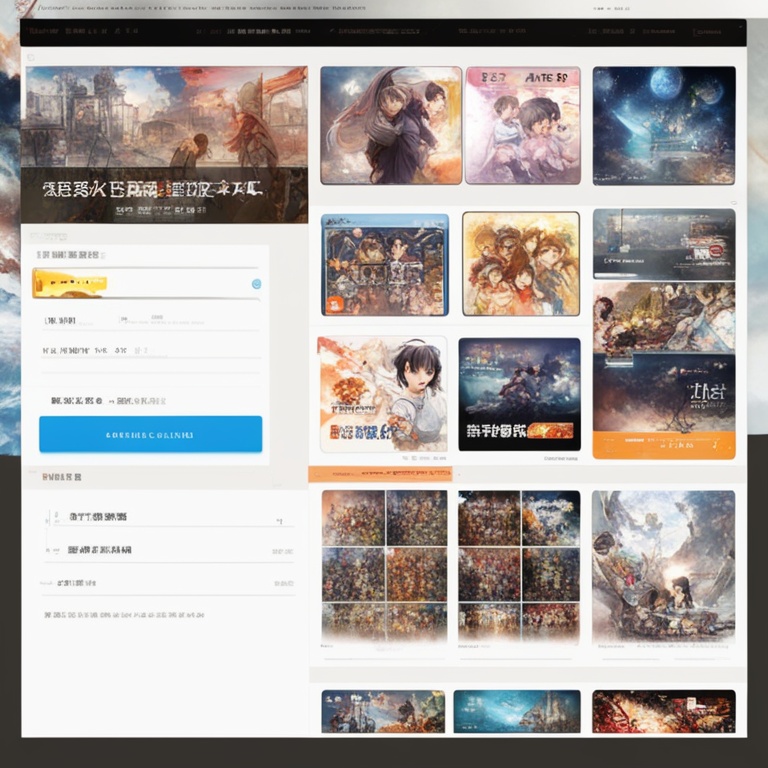The image size is (768, 768).
Task: Click the wide blue button in the left panel
Action: (150, 434)
